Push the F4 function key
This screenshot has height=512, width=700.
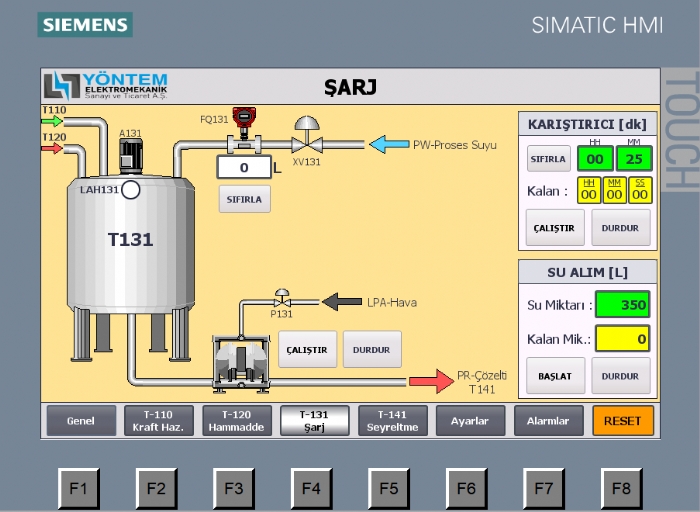pos(311,488)
